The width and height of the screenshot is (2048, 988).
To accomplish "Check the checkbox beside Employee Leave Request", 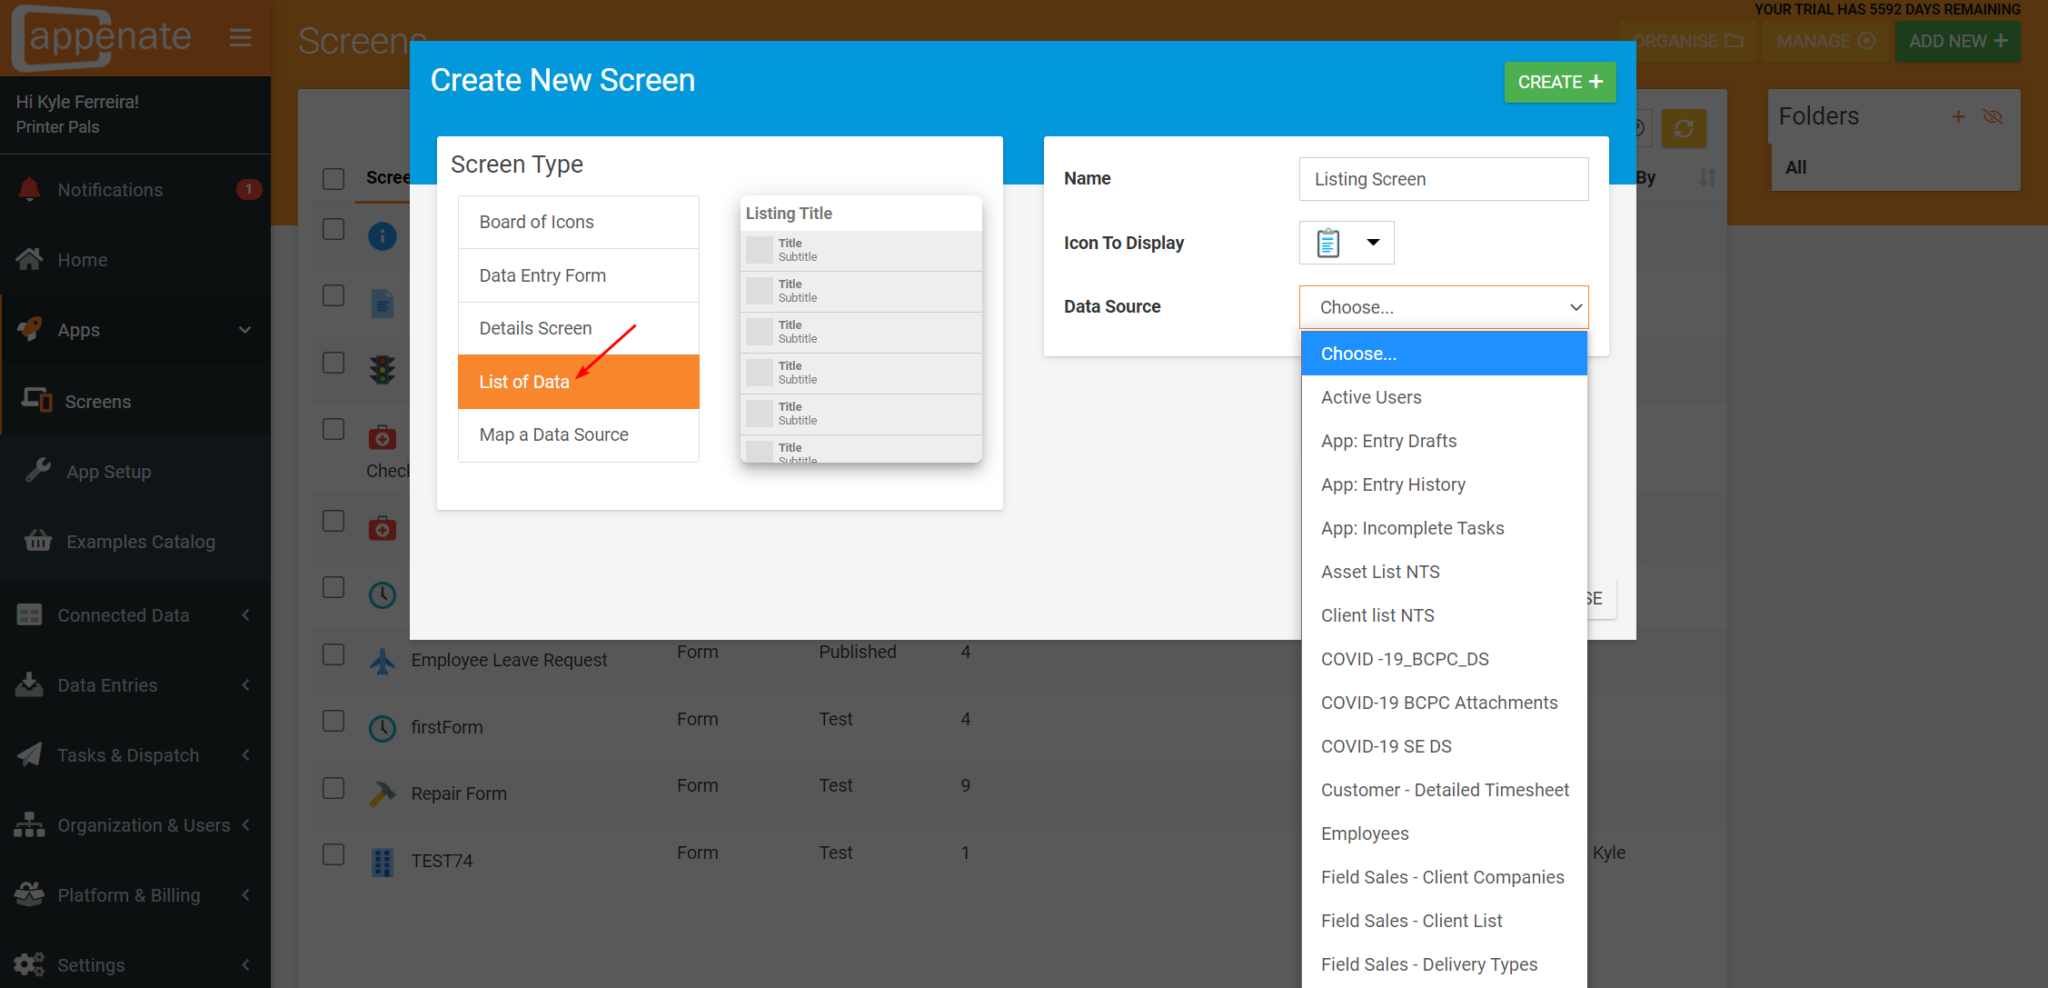I will (x=334, y=654).
